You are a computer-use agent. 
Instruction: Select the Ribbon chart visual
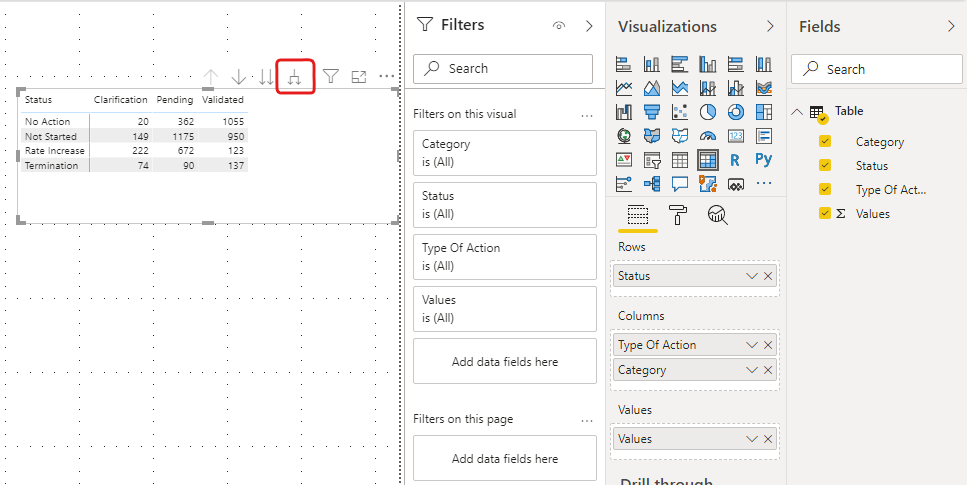click(763, 88)
